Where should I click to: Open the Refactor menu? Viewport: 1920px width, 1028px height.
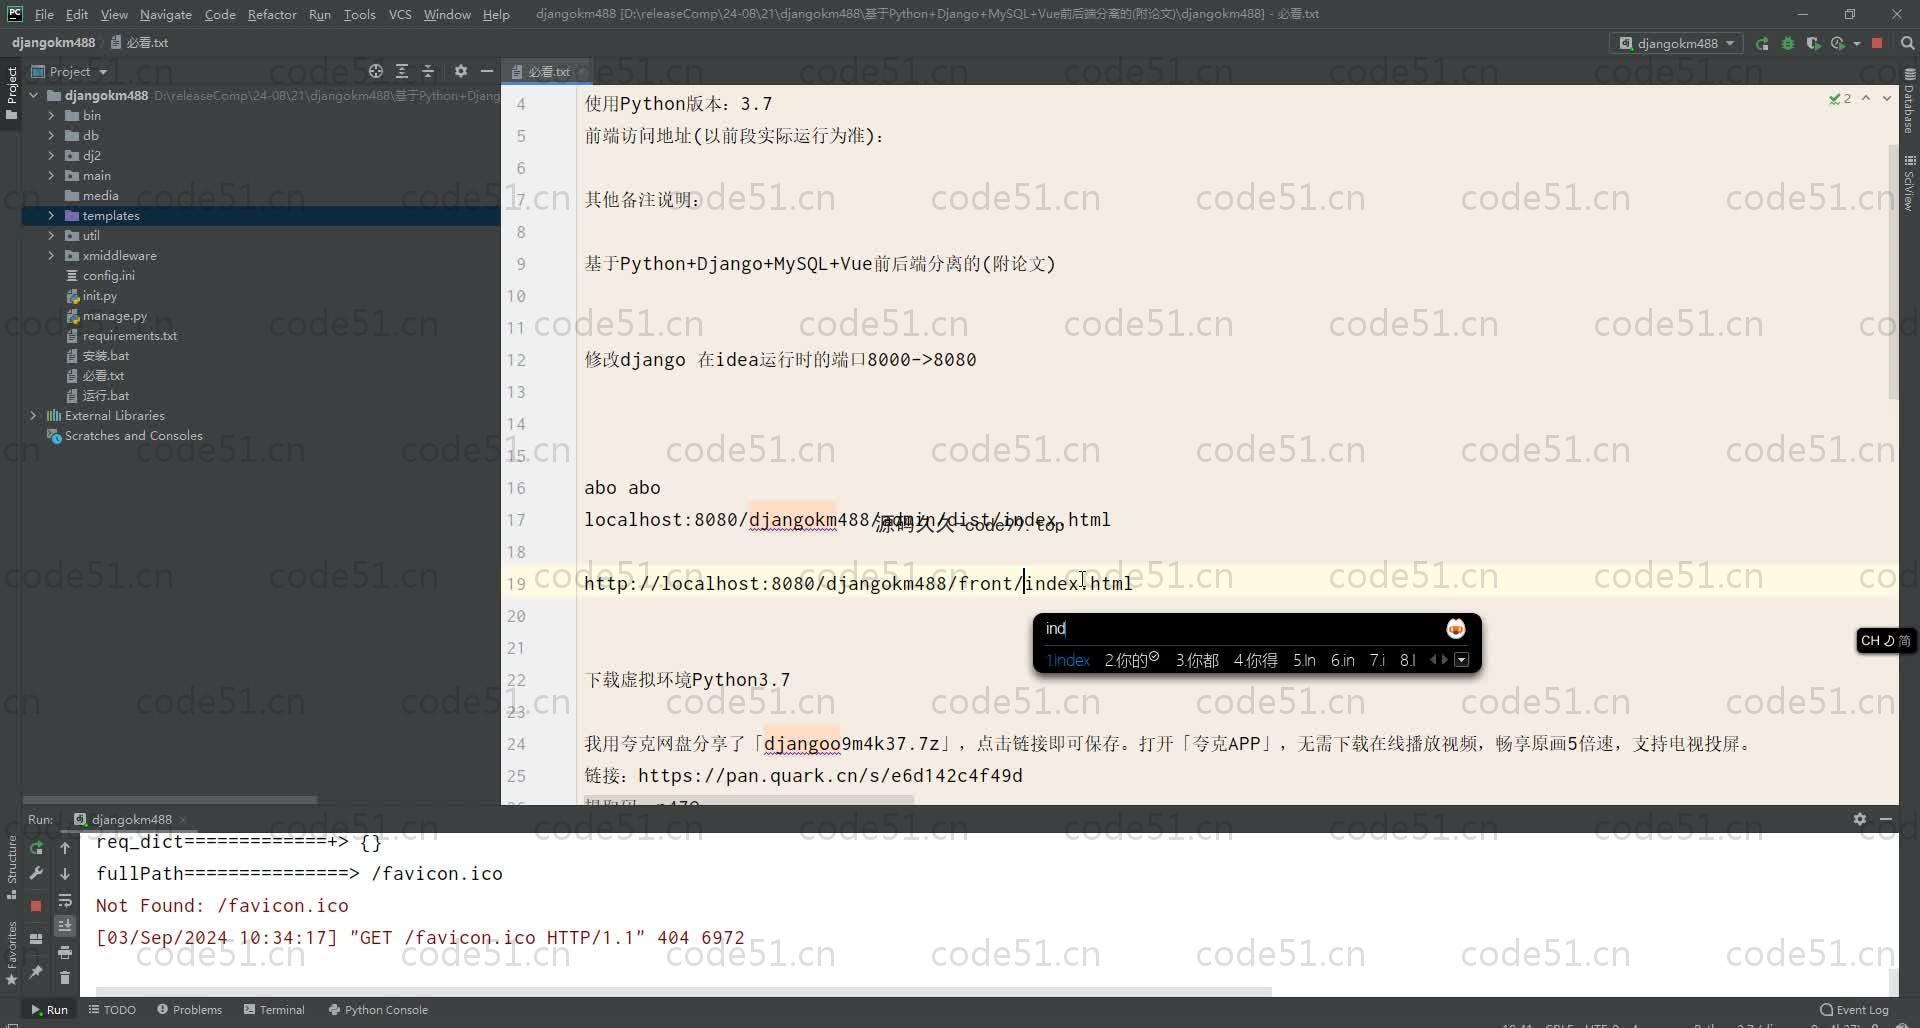272,14
